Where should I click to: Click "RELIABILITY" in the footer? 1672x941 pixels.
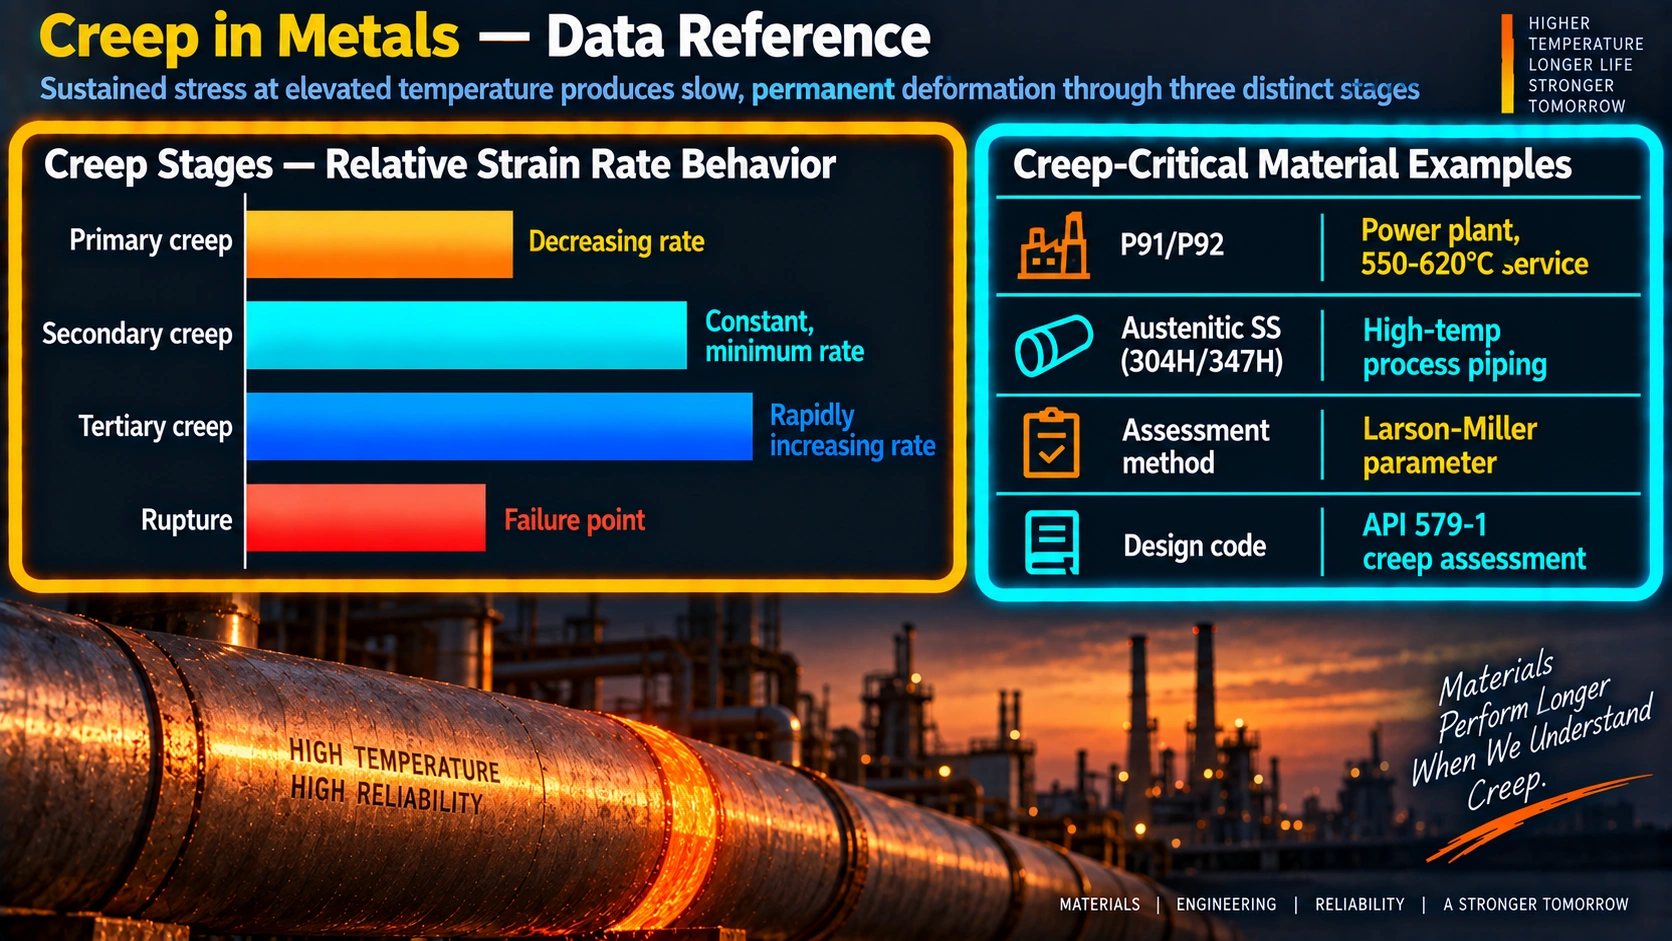point(1360,904)
